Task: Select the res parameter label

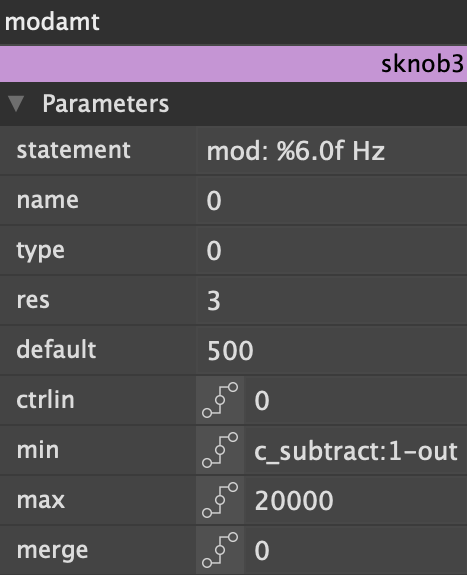Action: click(33, 300)
